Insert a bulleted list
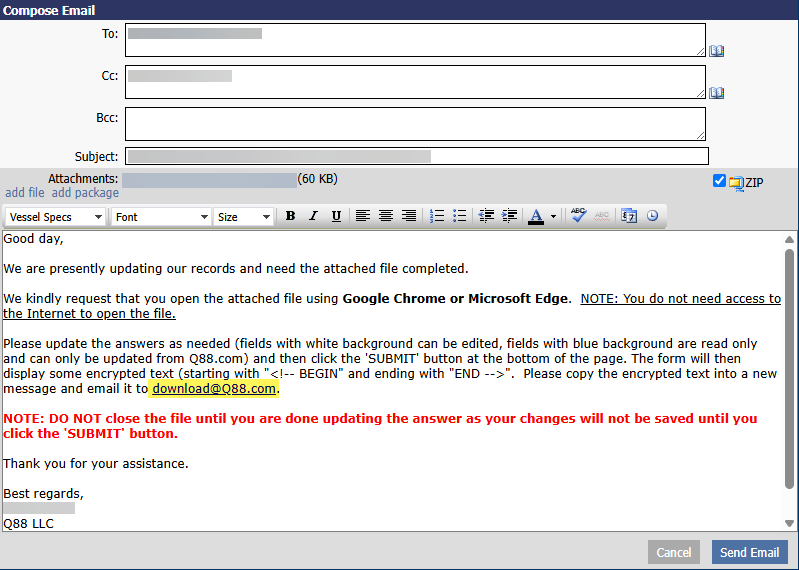Image resolution: width=799 pixels, height=570 pixels. click(x=460, y=216)
